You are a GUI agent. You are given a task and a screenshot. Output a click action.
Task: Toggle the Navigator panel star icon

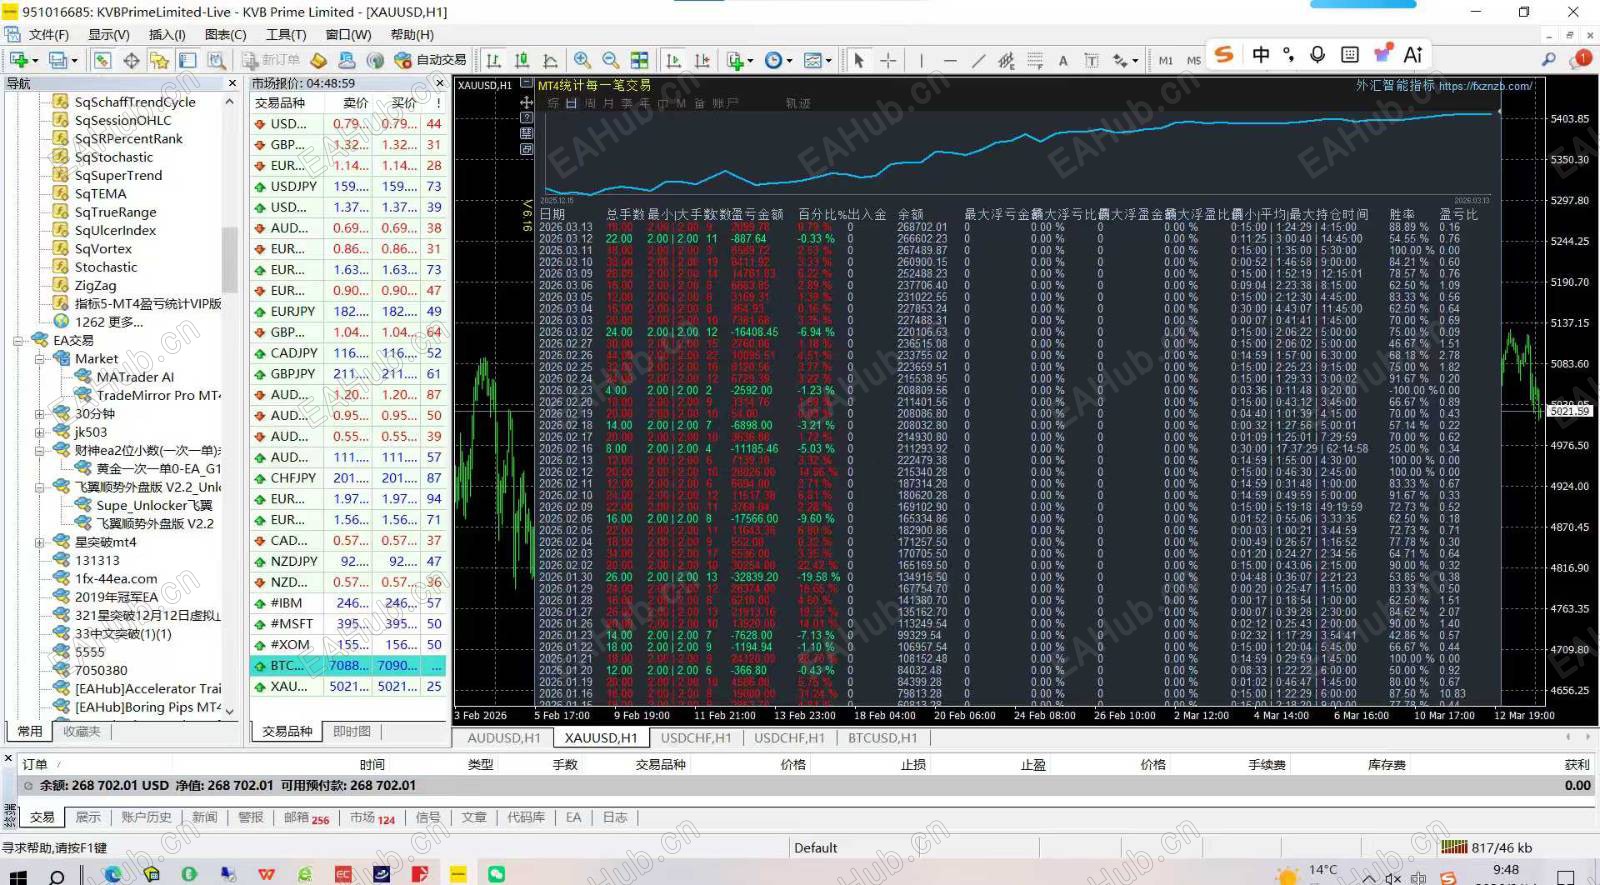pos(159,61)
